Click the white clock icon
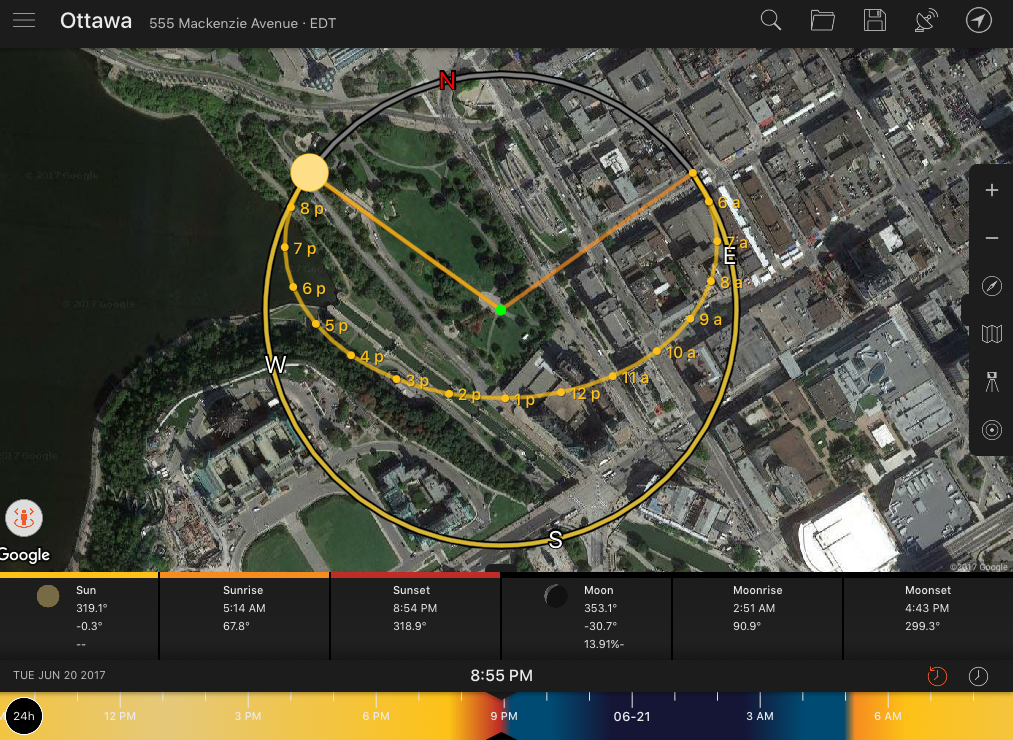 (978, 676)
